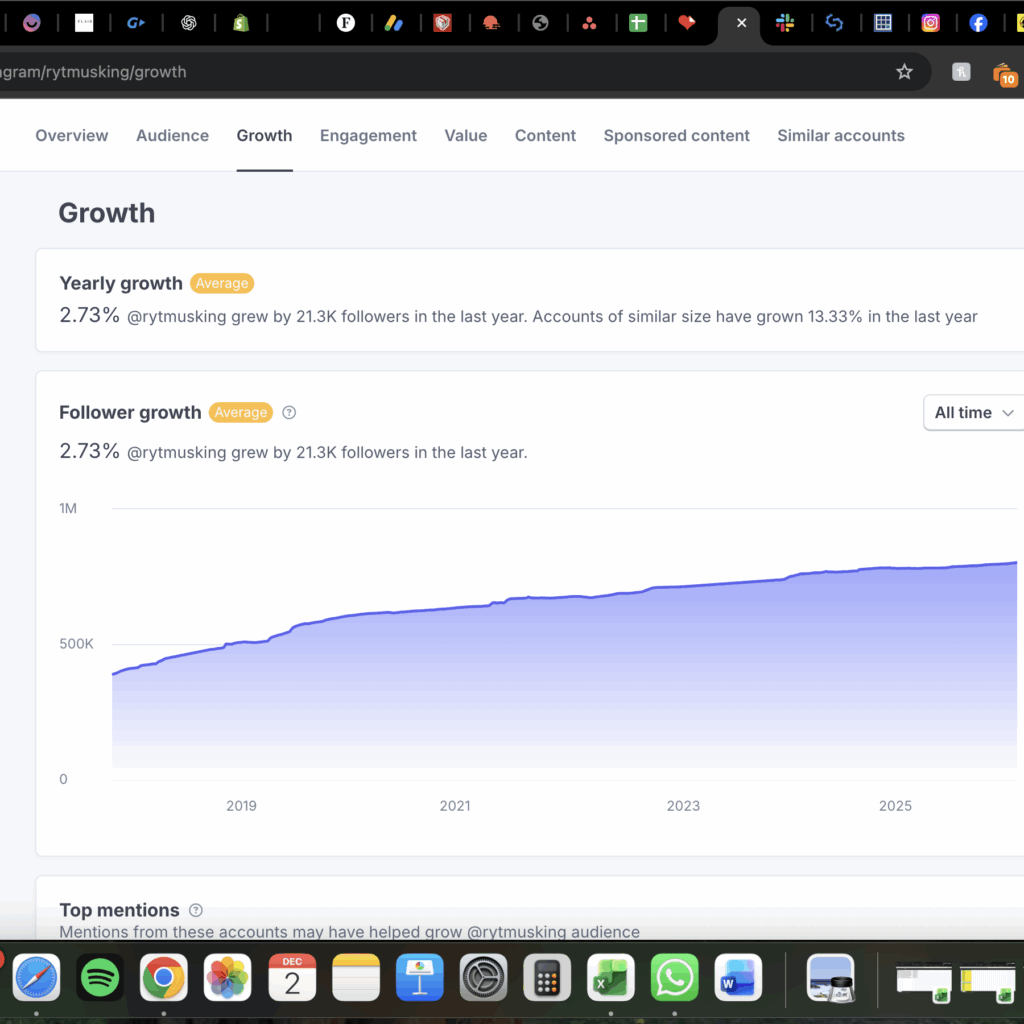Select the Sponsored content tab

point(676,136)
